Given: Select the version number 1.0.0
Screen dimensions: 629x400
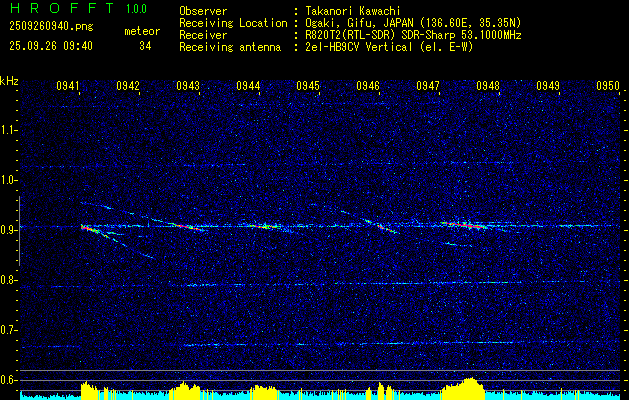Looking at the screenshot, I should tap(136, 9).
